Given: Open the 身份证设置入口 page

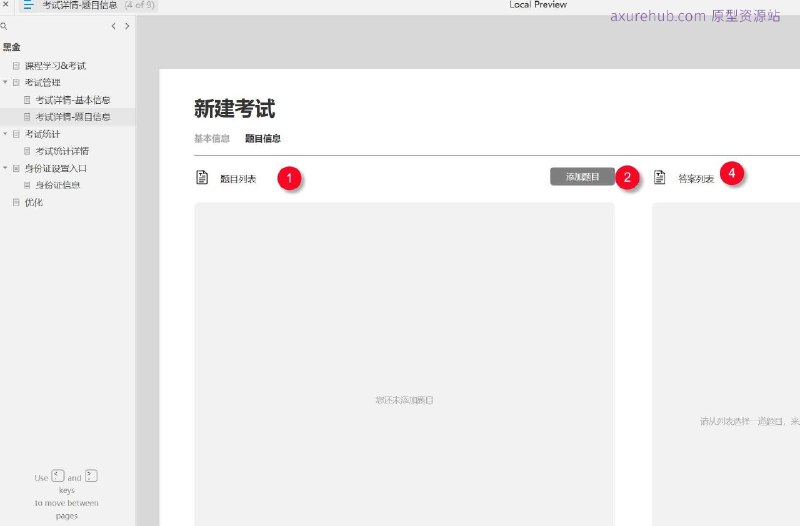Looking at the screenshot, I should click(x=56, y=168).
